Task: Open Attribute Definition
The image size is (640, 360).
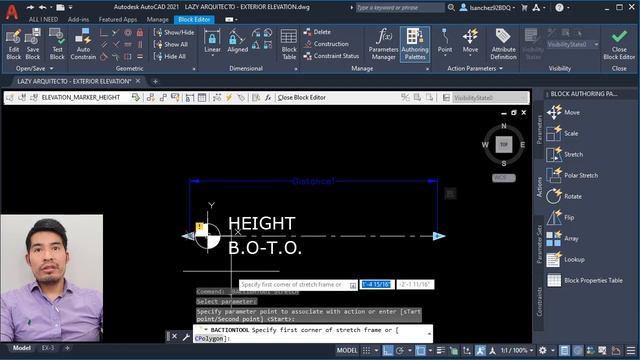Action: point(503,44)
